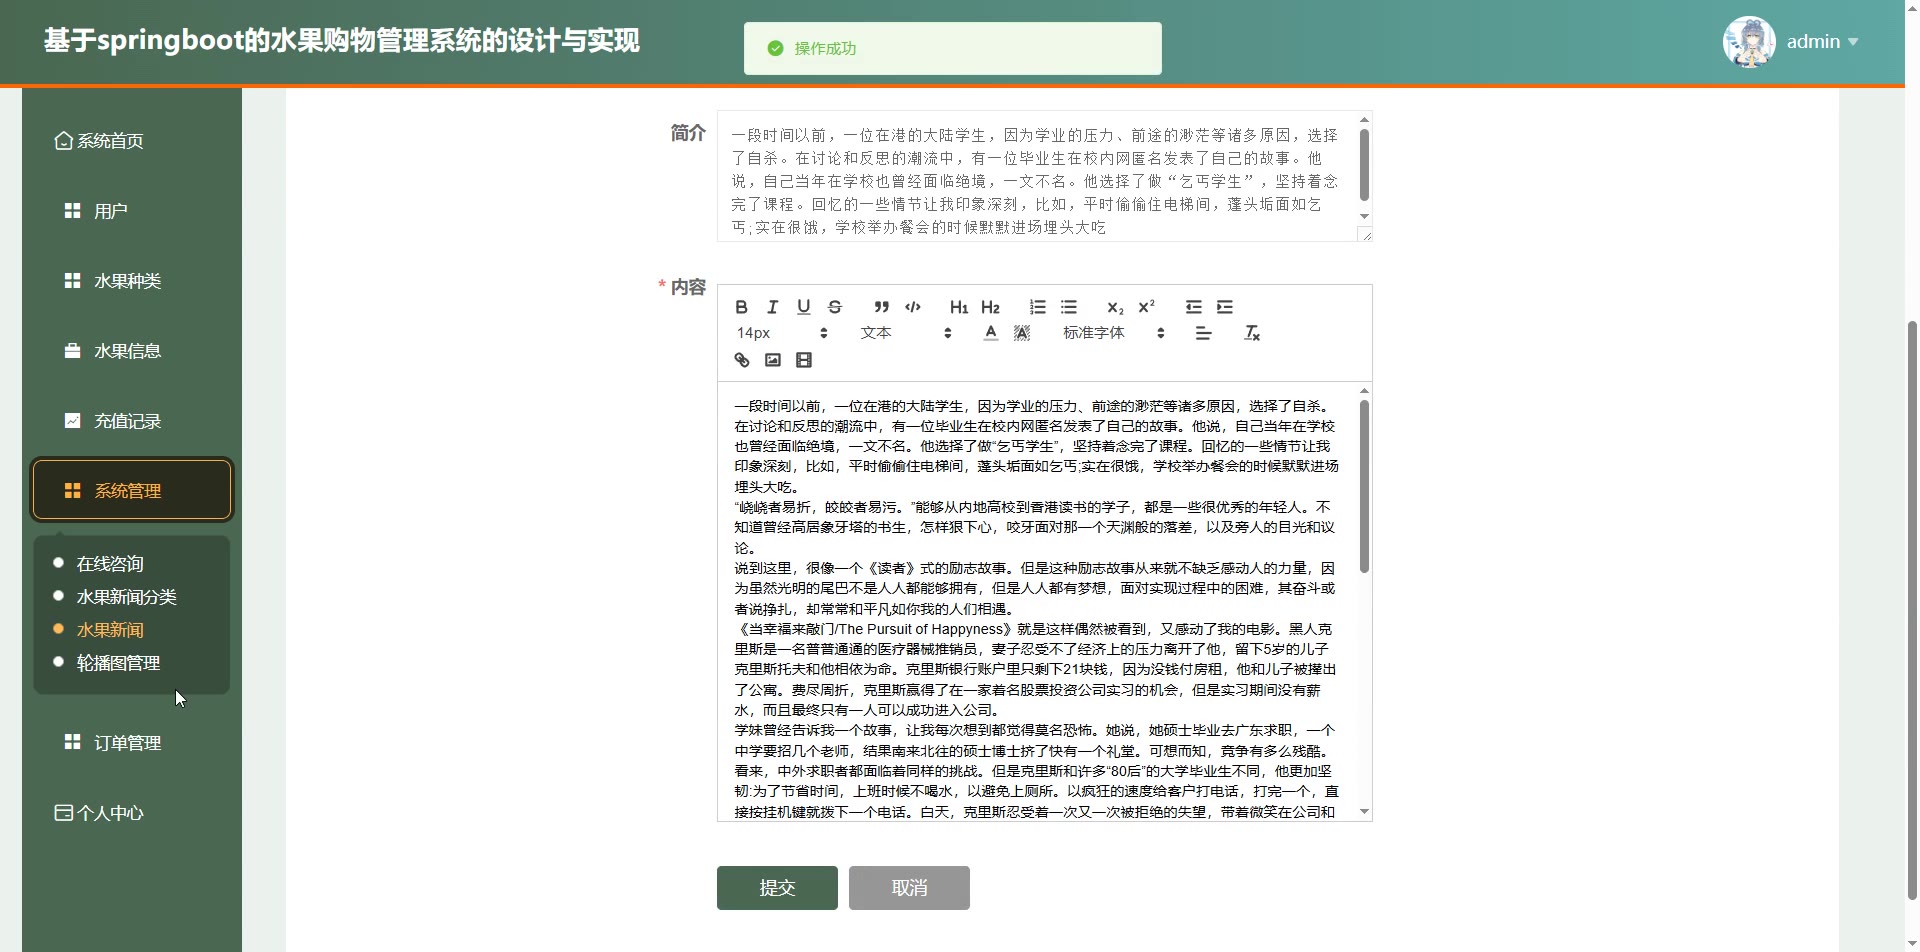Apply Heading 2 style
Viewport: 1920px width, 952px height.
(990, 307)
